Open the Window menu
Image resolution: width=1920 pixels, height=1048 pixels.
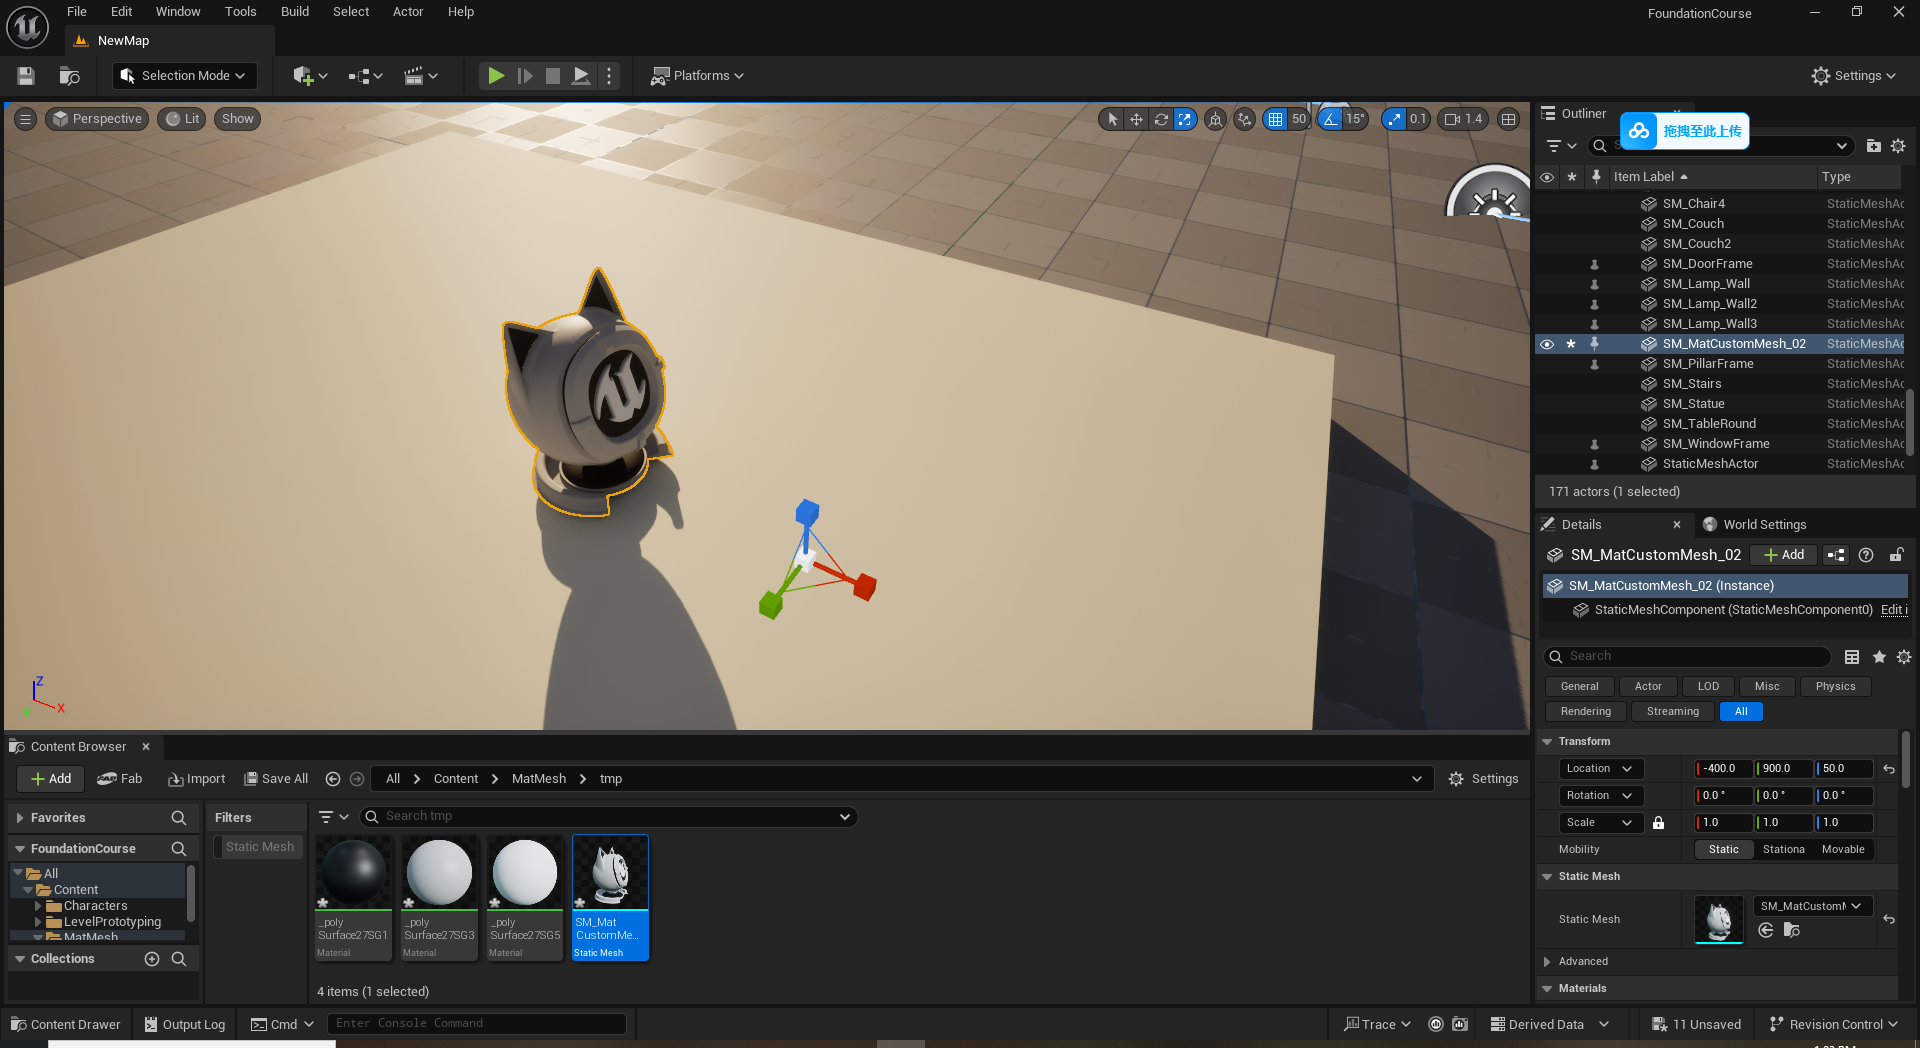tap(178, 12)
